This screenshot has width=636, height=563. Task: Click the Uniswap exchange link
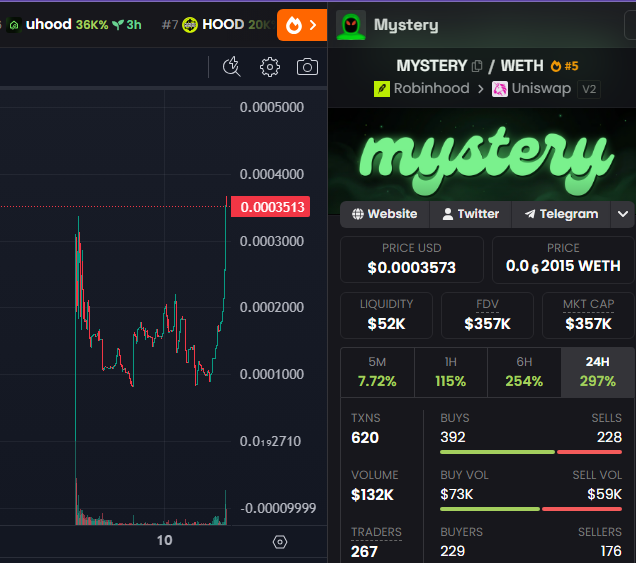531,89
